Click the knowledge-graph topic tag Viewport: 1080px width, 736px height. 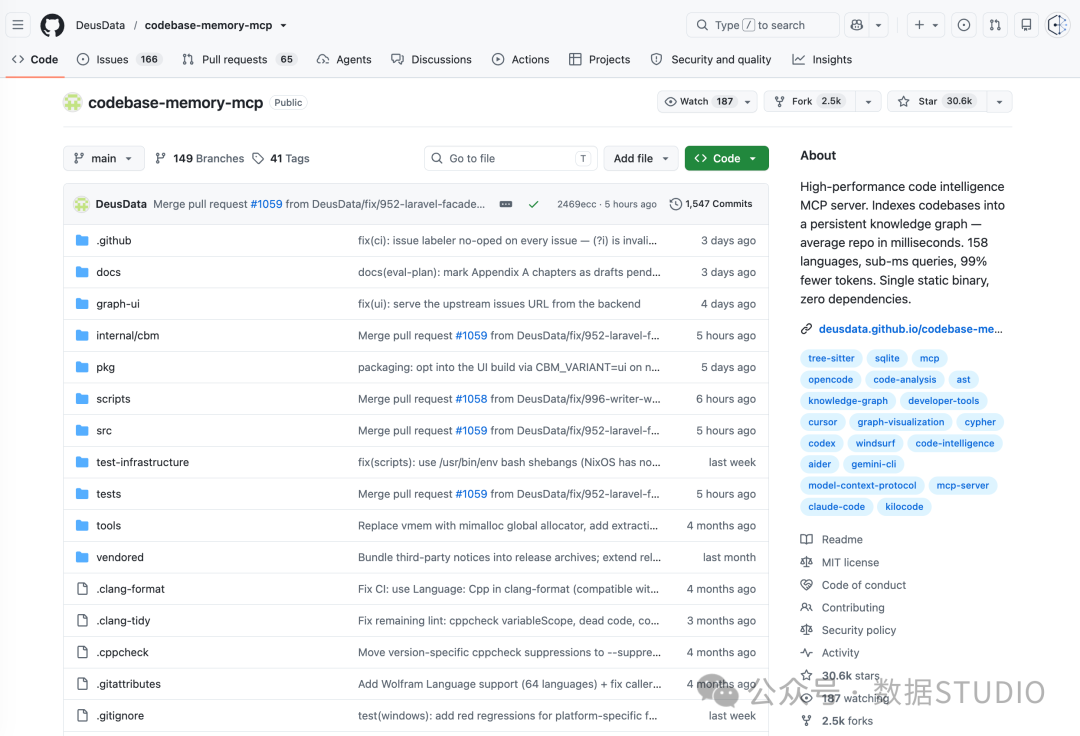click(847, 401)
